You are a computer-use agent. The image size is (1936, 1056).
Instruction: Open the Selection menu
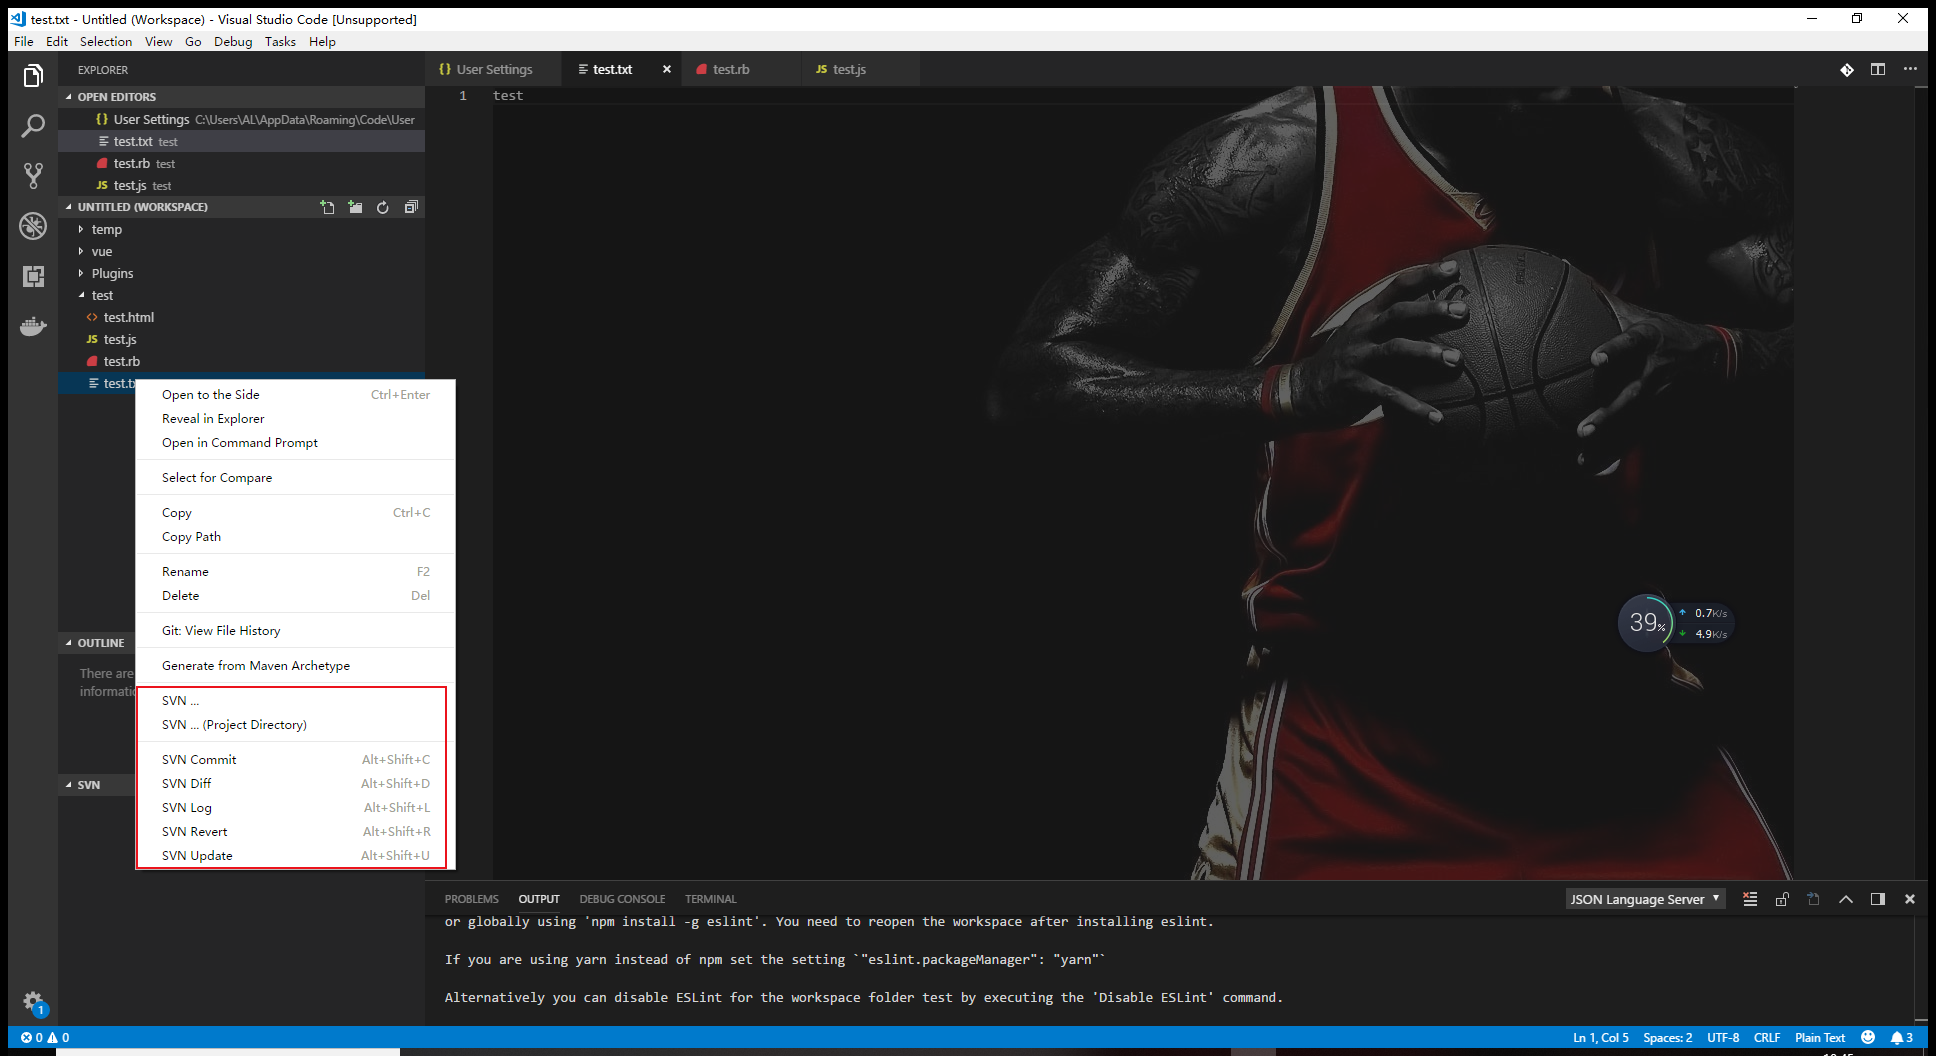point(106,41)
